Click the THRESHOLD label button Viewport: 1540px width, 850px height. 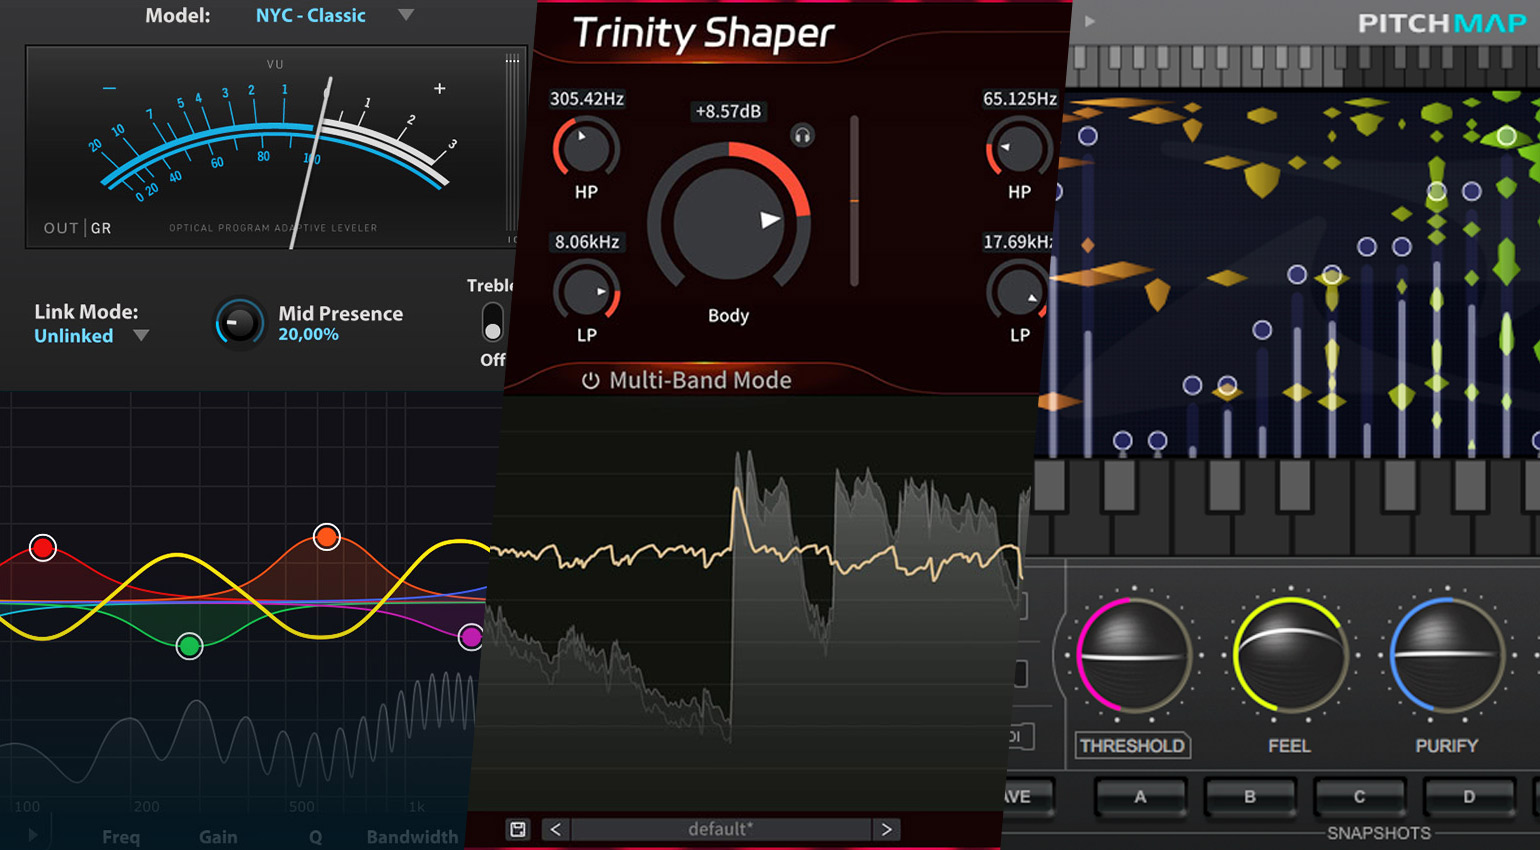[1132, 745]
